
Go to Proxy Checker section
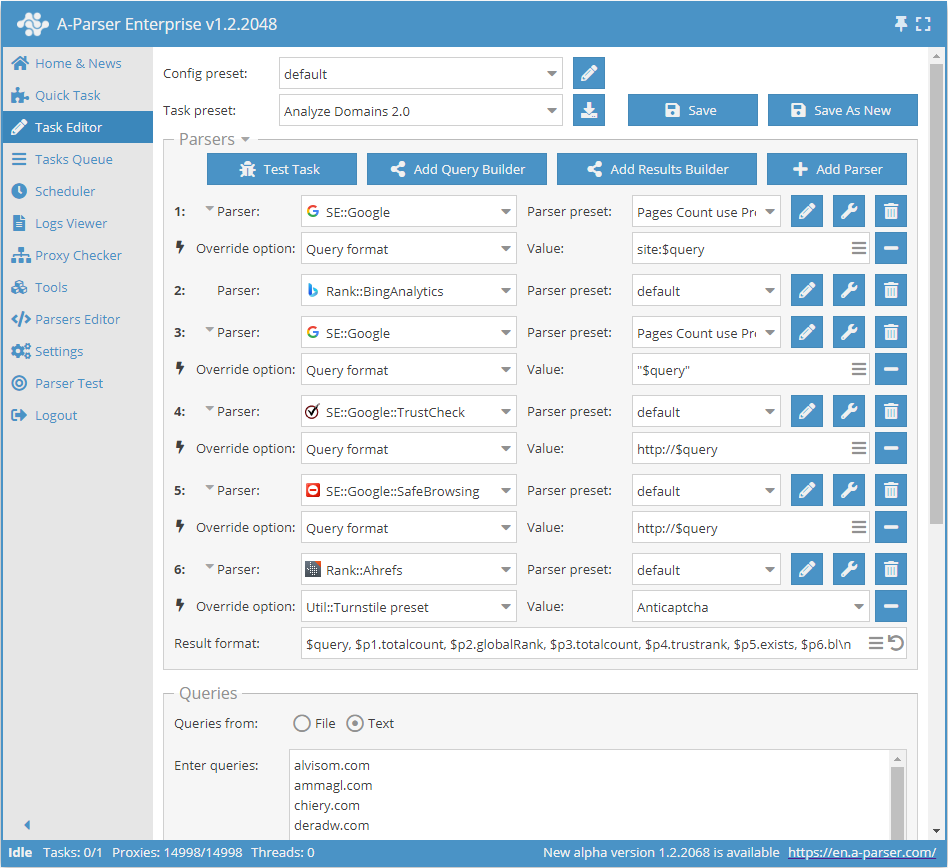coord(78,255)
